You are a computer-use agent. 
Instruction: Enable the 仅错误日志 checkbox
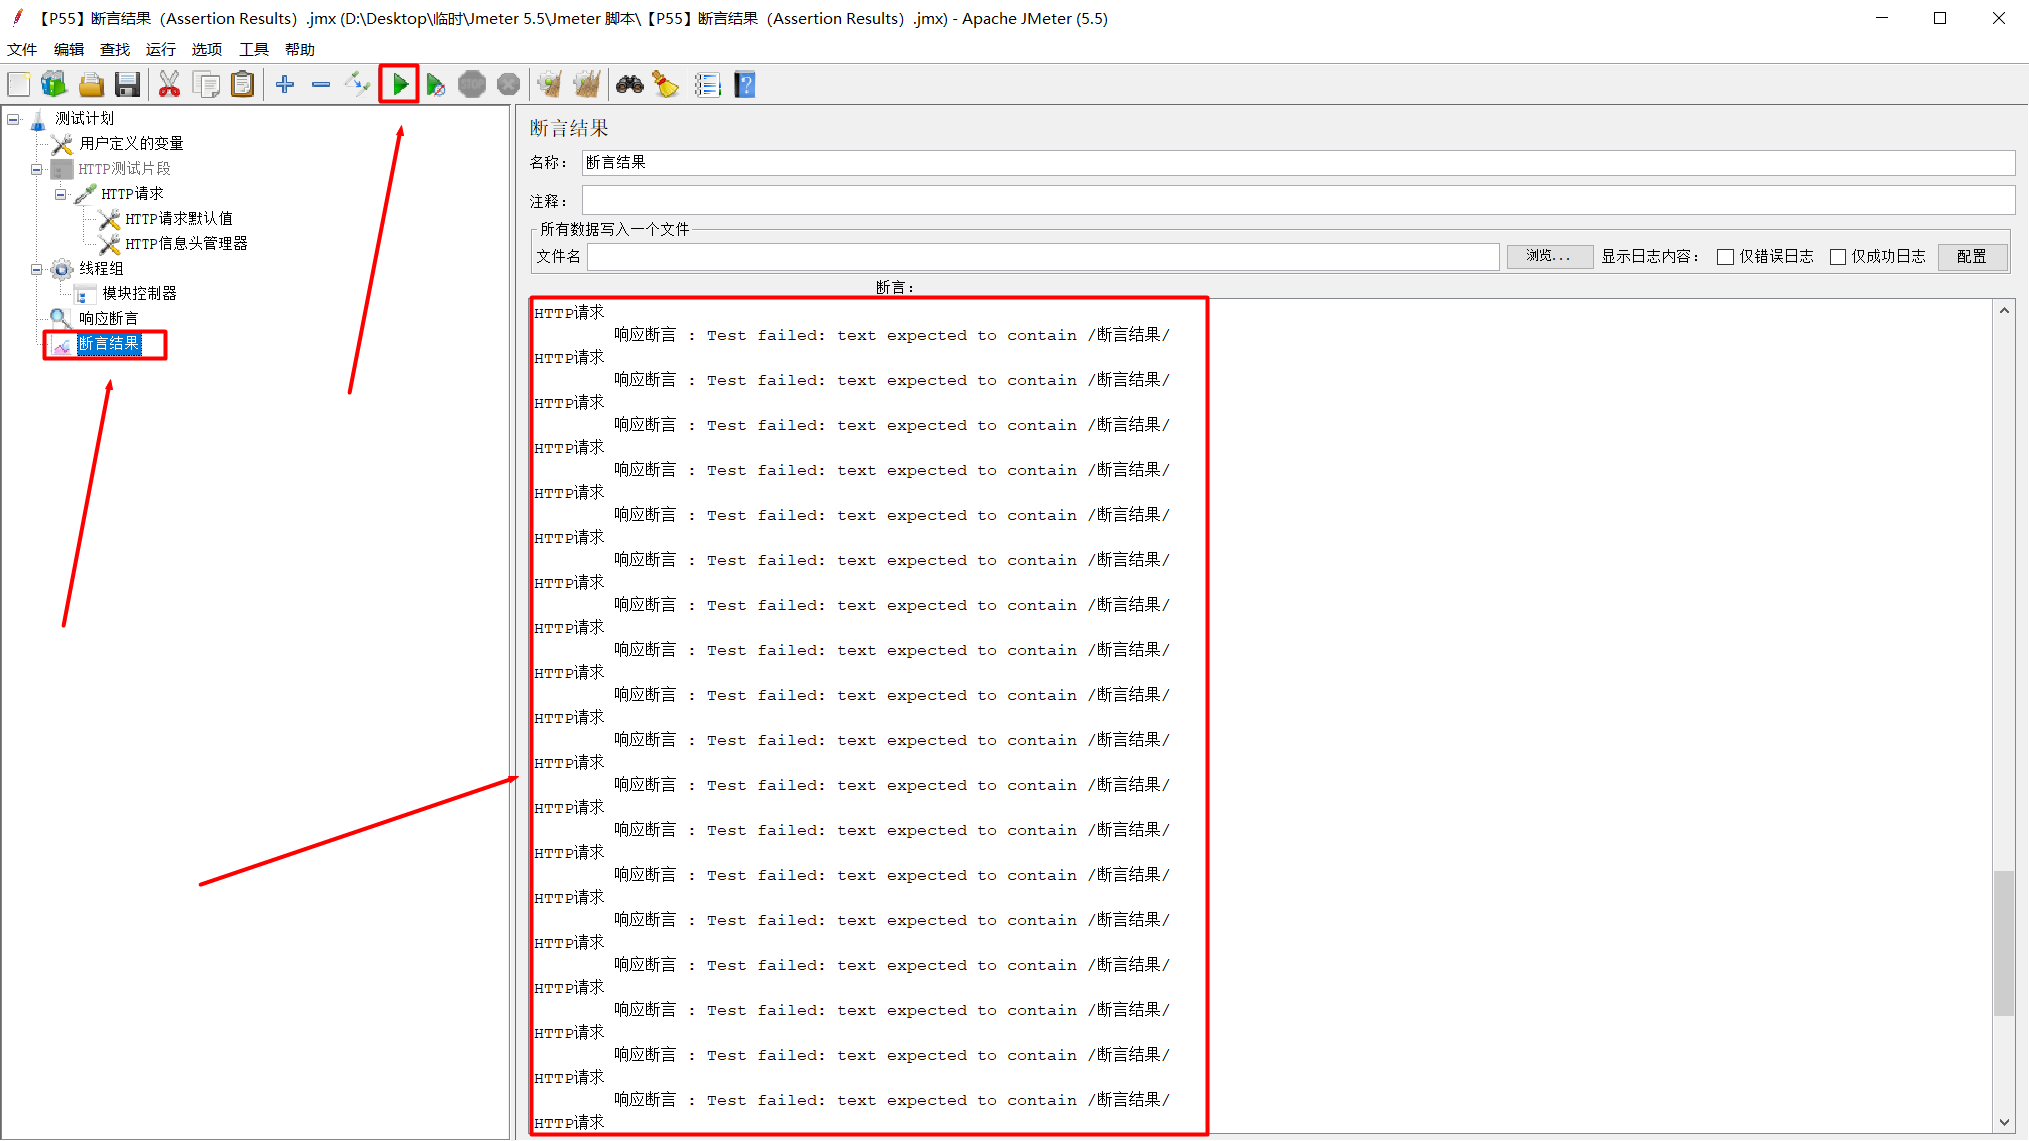[x=1725, y=257]
